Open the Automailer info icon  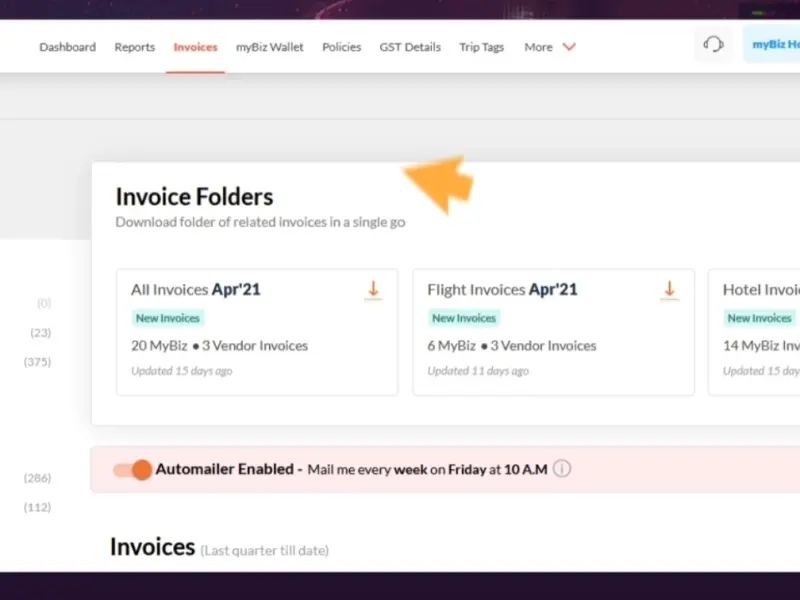pos(562,469)
